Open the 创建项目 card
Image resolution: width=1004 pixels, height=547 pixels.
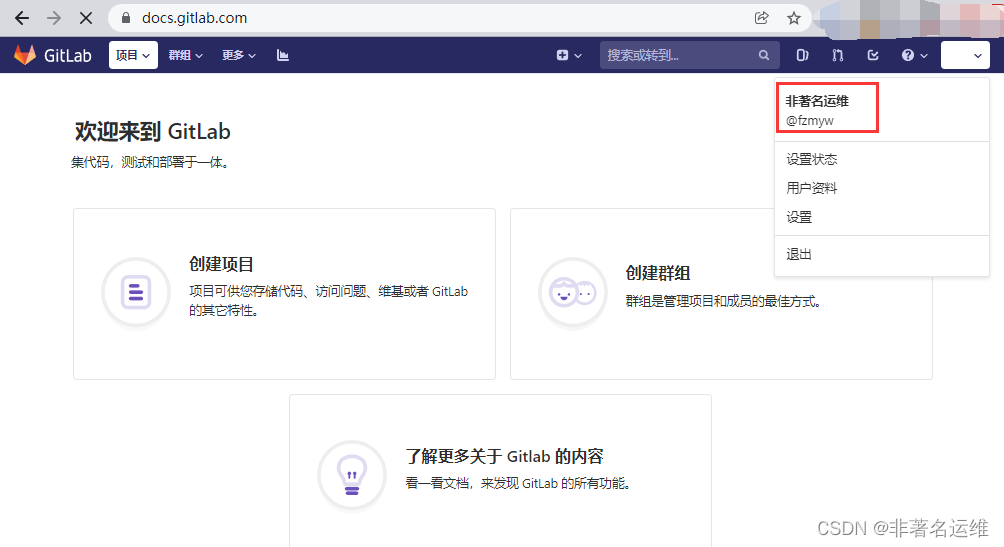click(x=284, y=293)
